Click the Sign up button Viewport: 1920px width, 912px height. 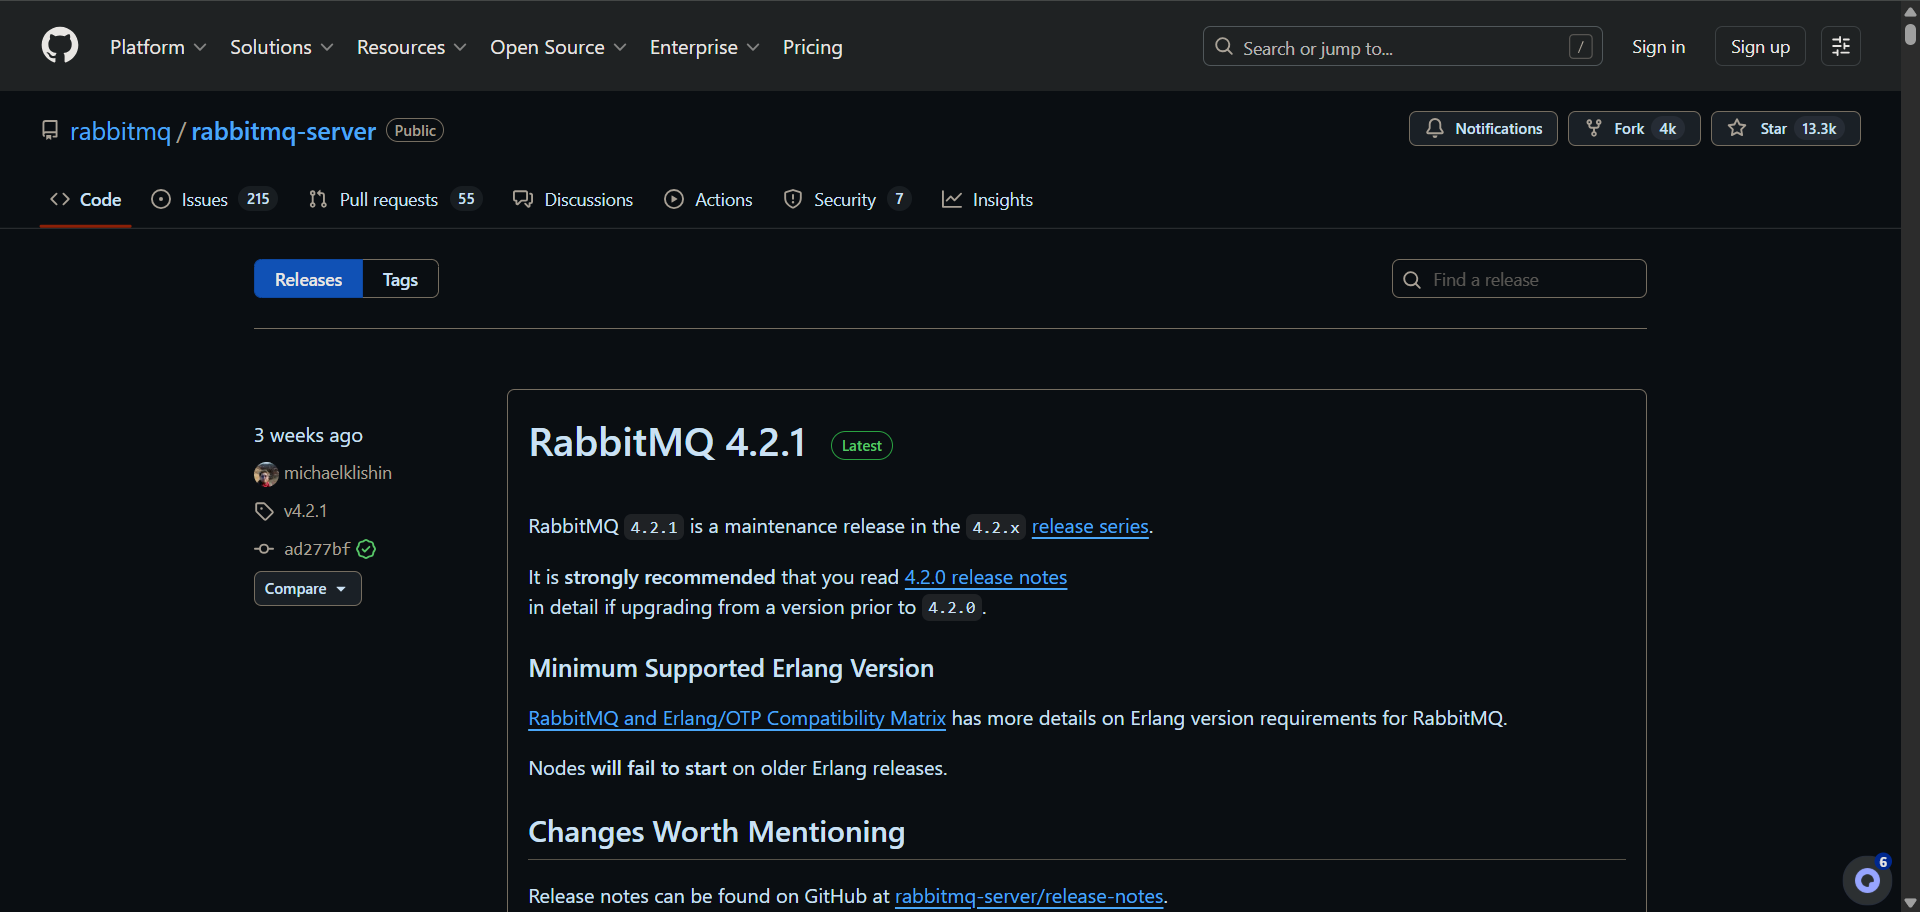[1760, 47]
